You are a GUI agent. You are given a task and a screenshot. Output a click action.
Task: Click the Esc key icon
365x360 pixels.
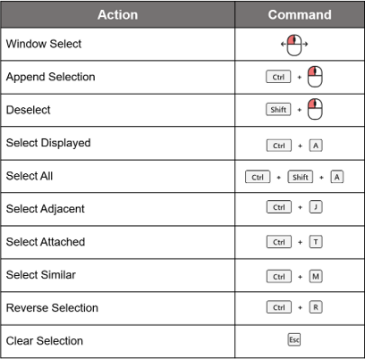click(x=294, y=340)
